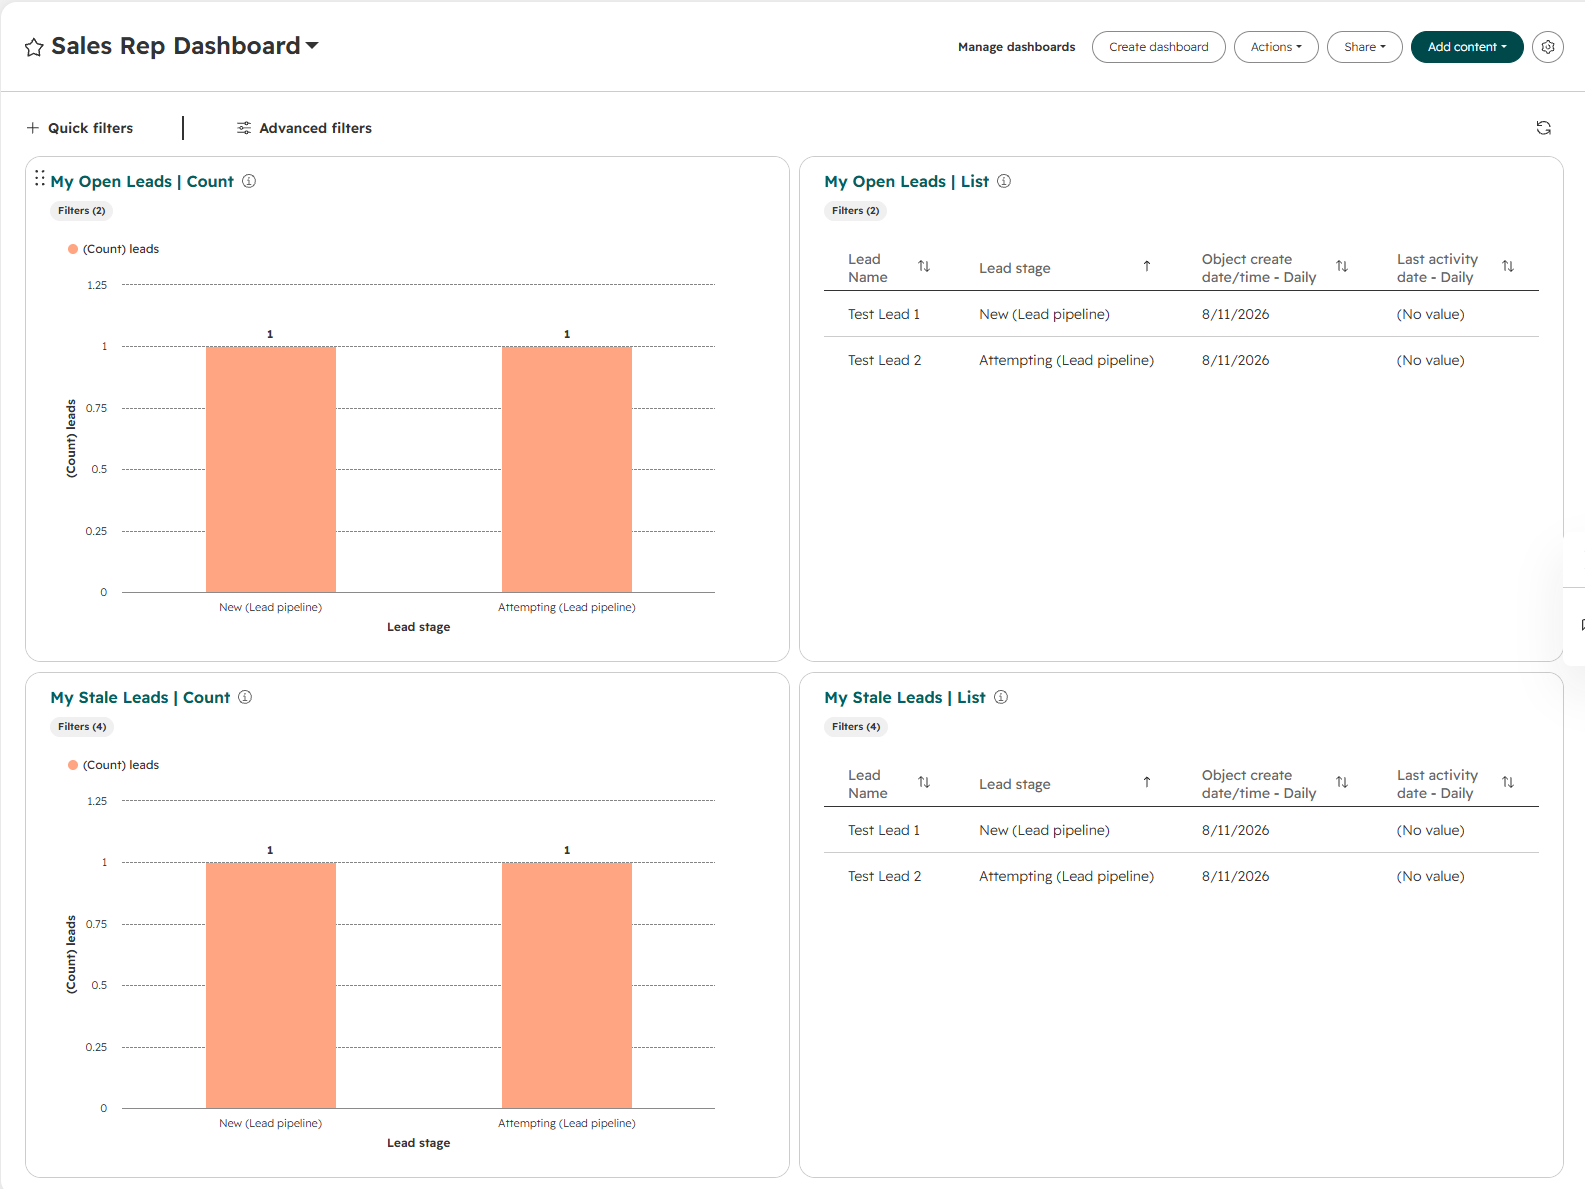The height and width of the screenshot is (1189, 1585).
Task: Refresh the dashboard with the refresh icon
Action: point(1544,128)
